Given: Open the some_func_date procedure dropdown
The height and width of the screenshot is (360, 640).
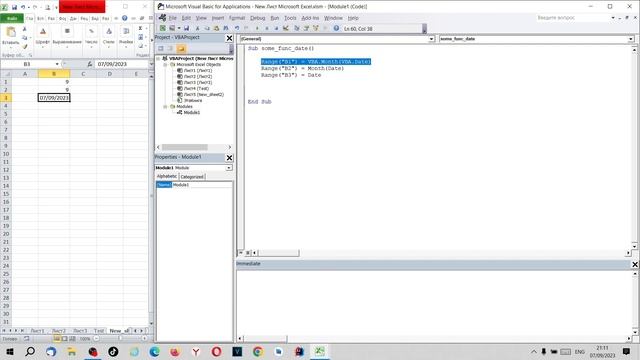Looking at the screenshot, I should tap(631, 39).
